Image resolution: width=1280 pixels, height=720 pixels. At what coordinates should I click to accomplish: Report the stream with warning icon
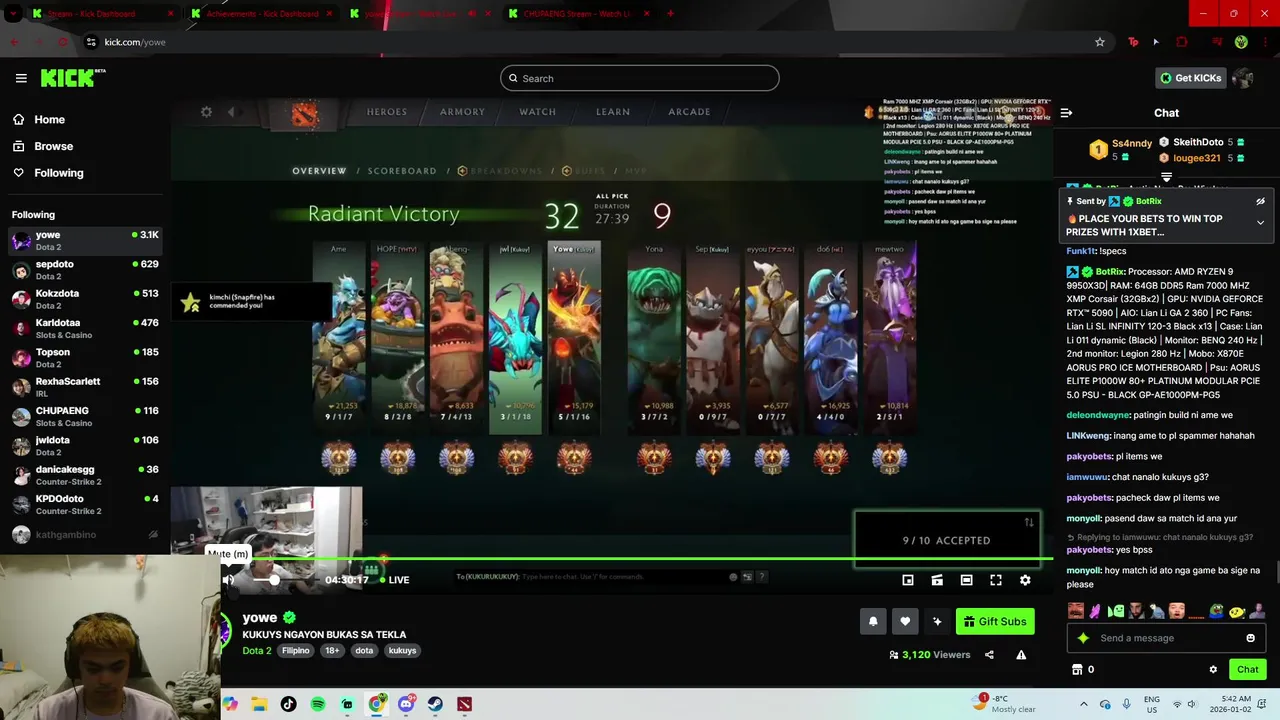coord(1021,655)
